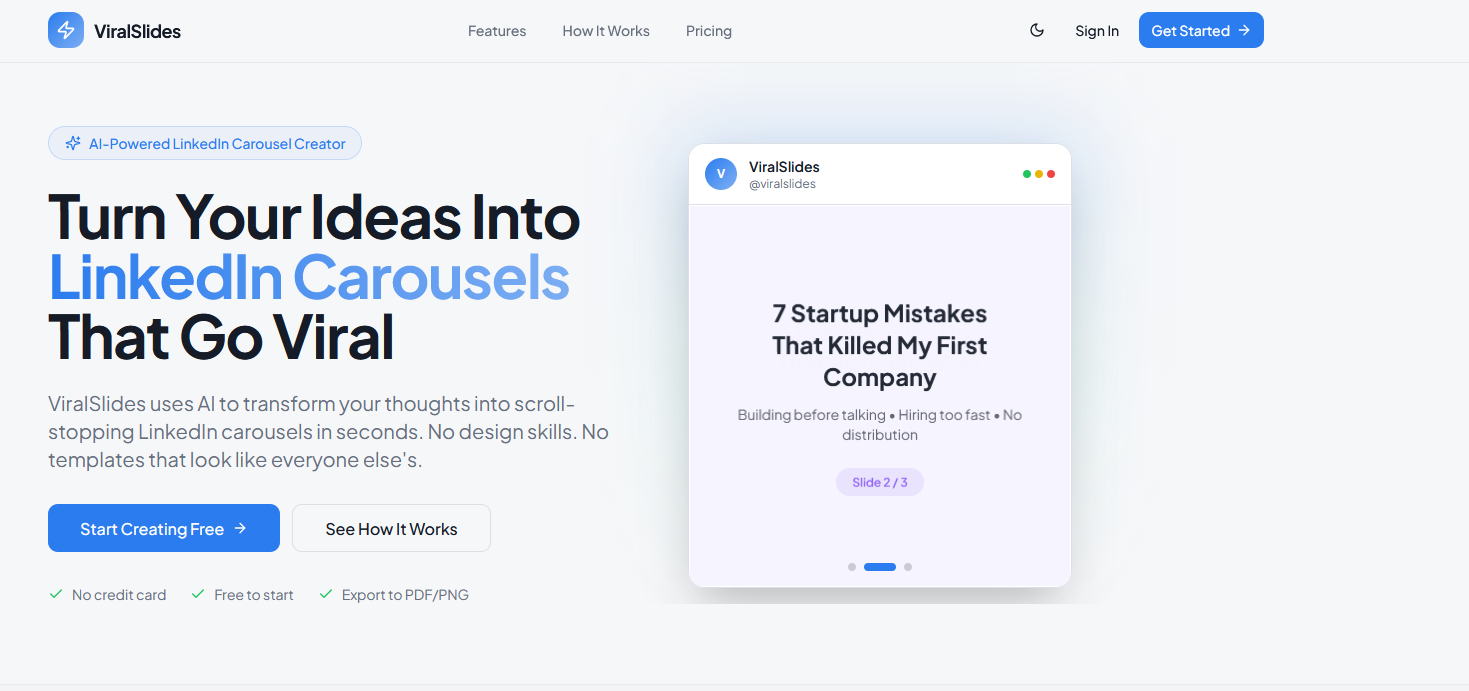Select the third carousel pagination dot
The height and width of the screenshot is (691, 1469).
tap(908, 567)
